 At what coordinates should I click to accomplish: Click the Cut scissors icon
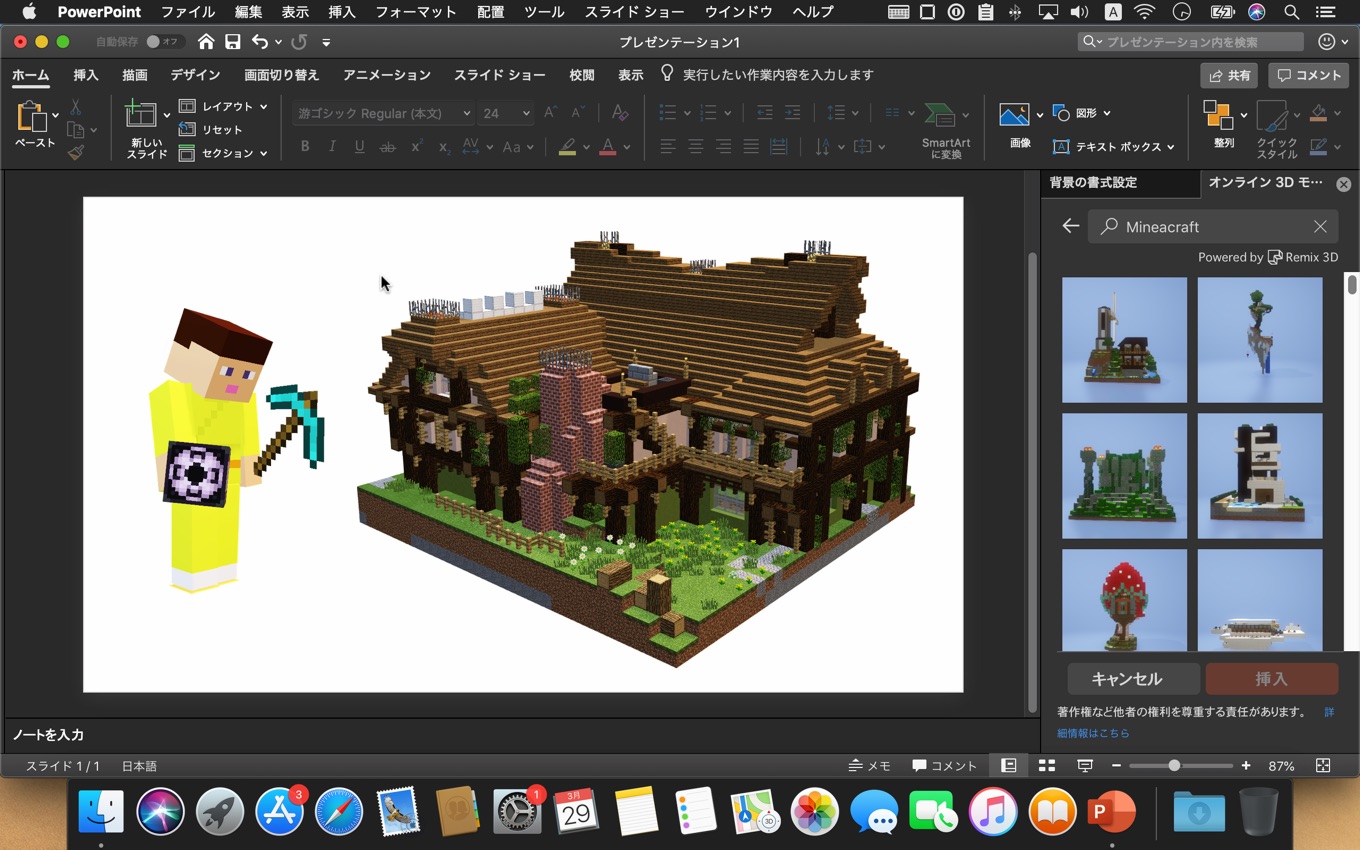pyautogui.click(x=75, y=108)
